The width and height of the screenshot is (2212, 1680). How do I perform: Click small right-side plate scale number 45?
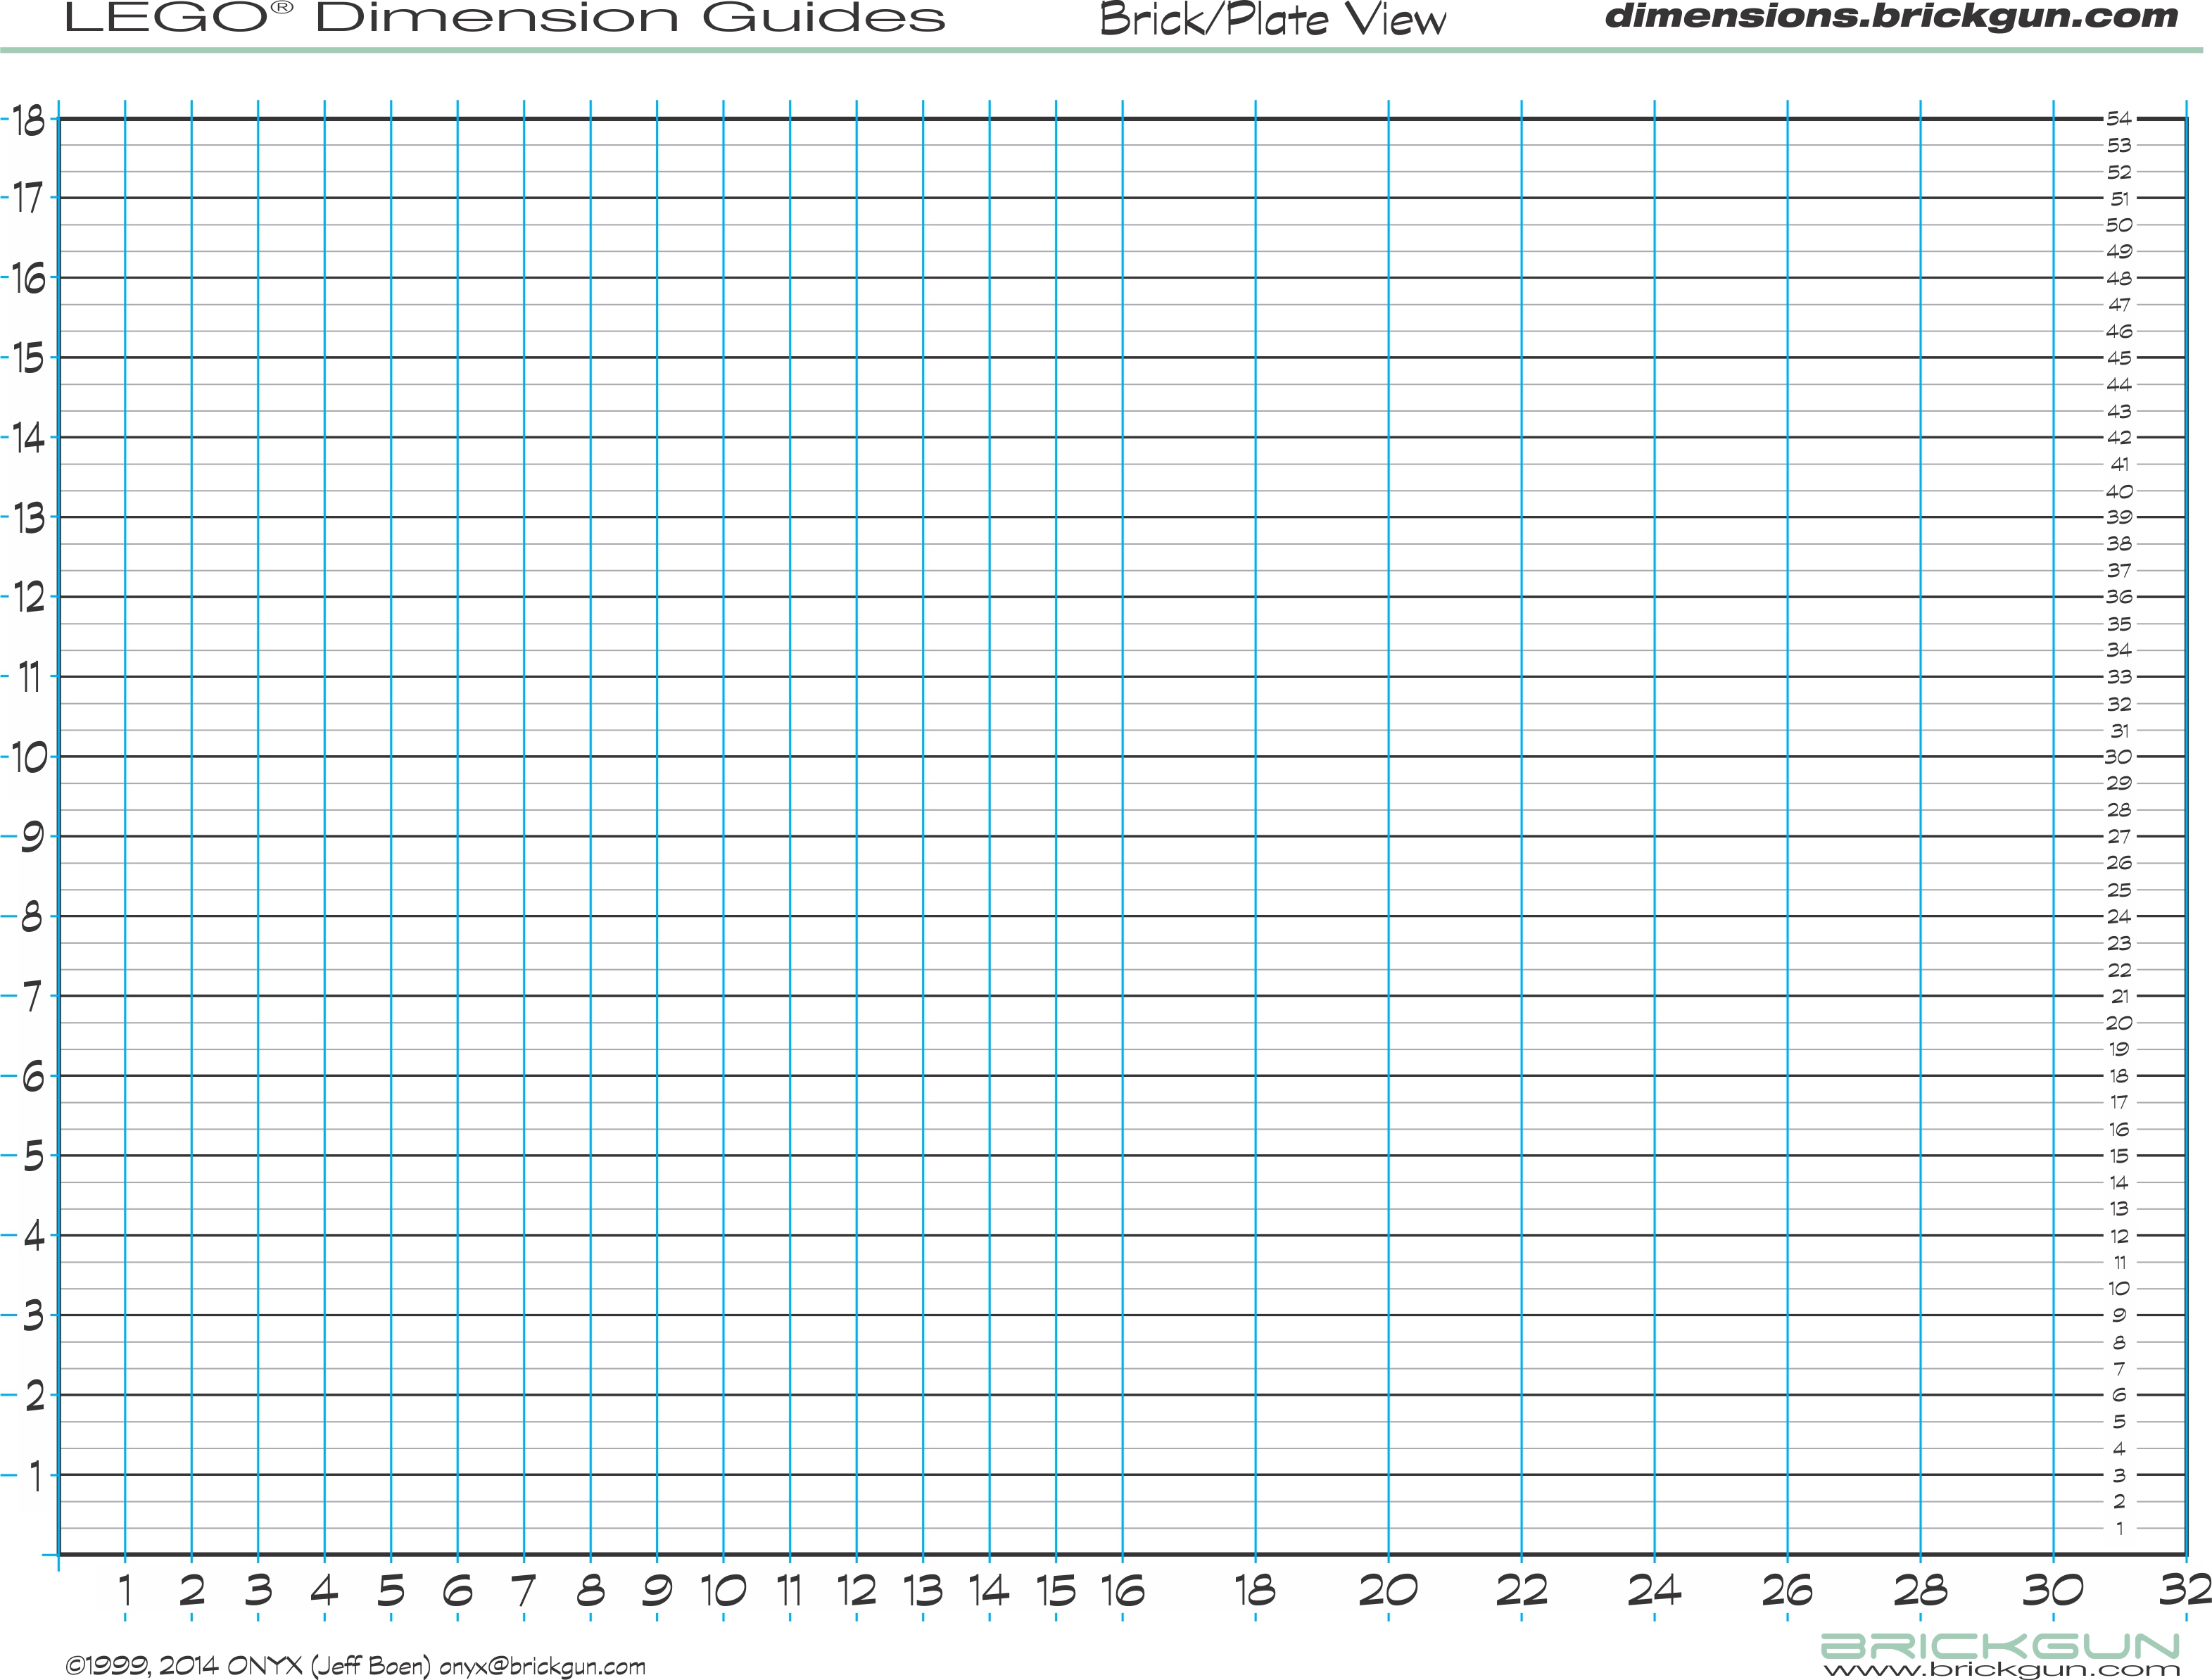point(2119,358)
